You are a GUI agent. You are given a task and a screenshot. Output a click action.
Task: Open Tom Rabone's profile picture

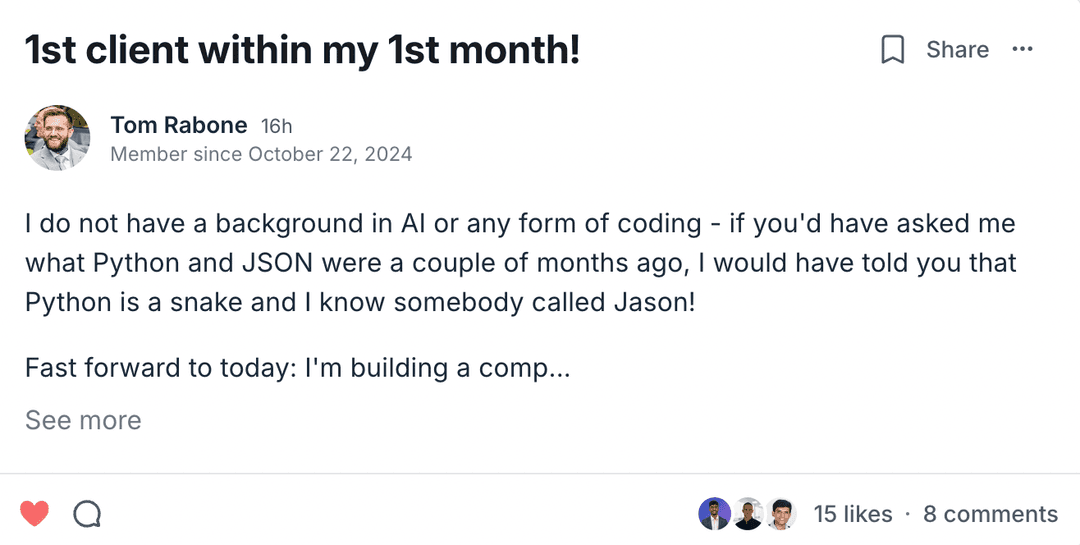tap(57, 138)
